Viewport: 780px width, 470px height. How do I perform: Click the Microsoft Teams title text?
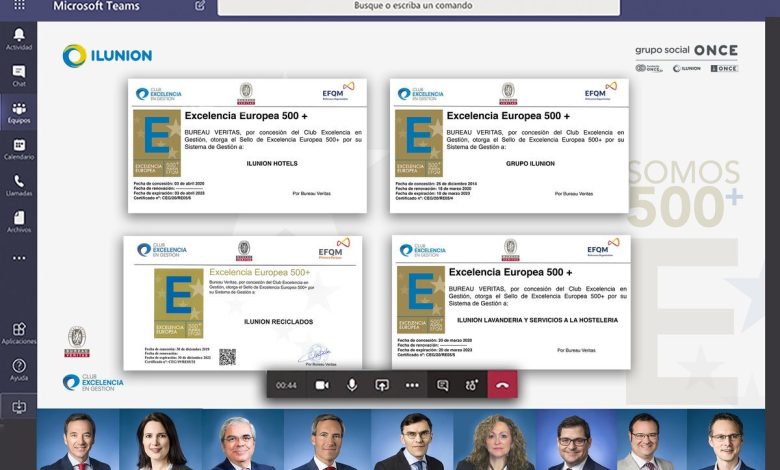point(97,6)
